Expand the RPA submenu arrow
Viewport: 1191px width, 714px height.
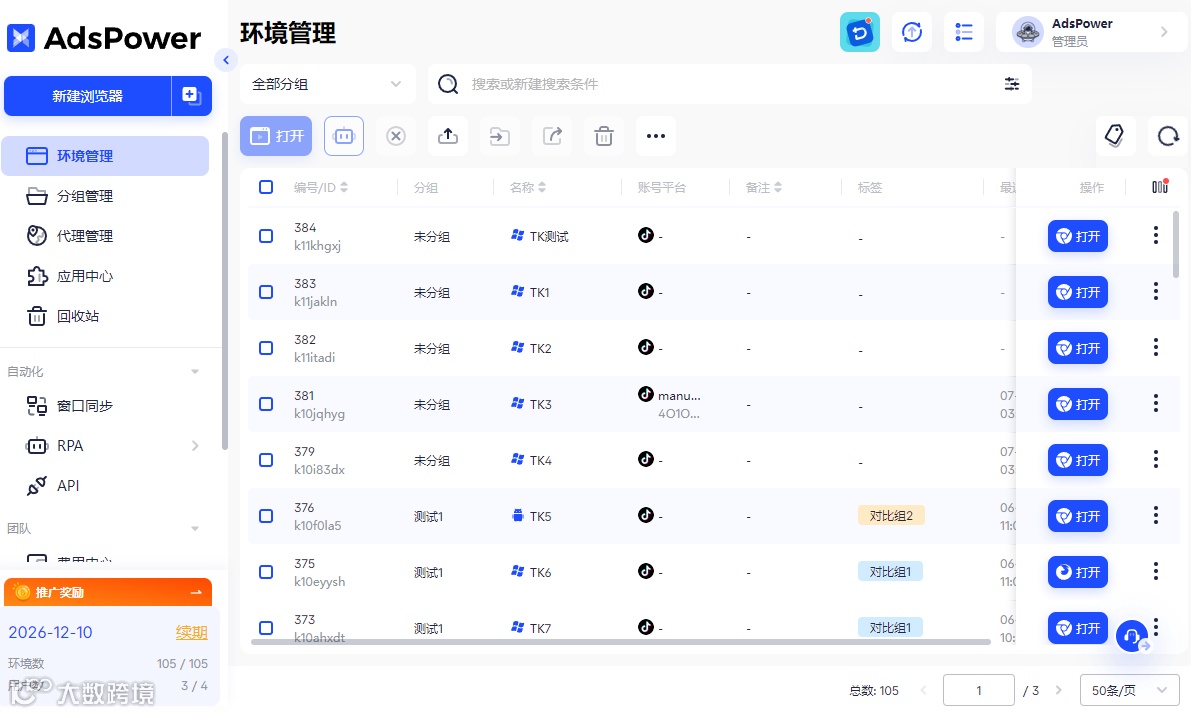coord(195,446)
